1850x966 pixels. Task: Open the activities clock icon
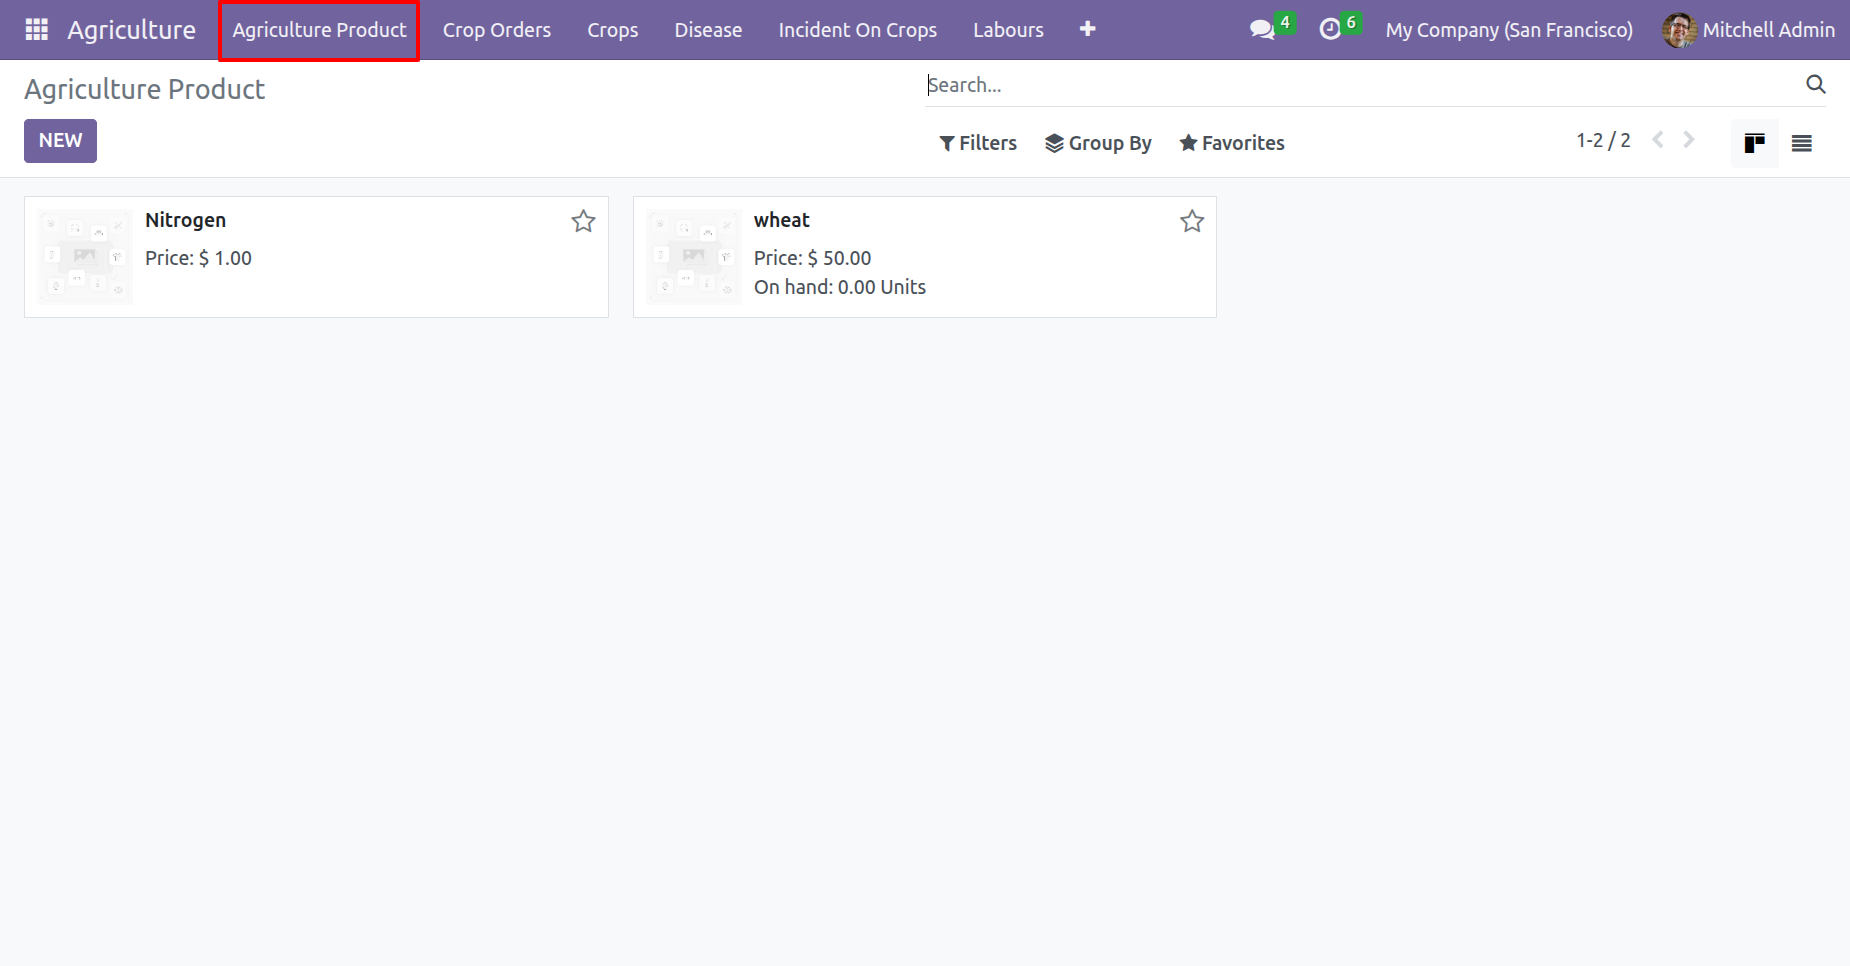[1330, 30]
